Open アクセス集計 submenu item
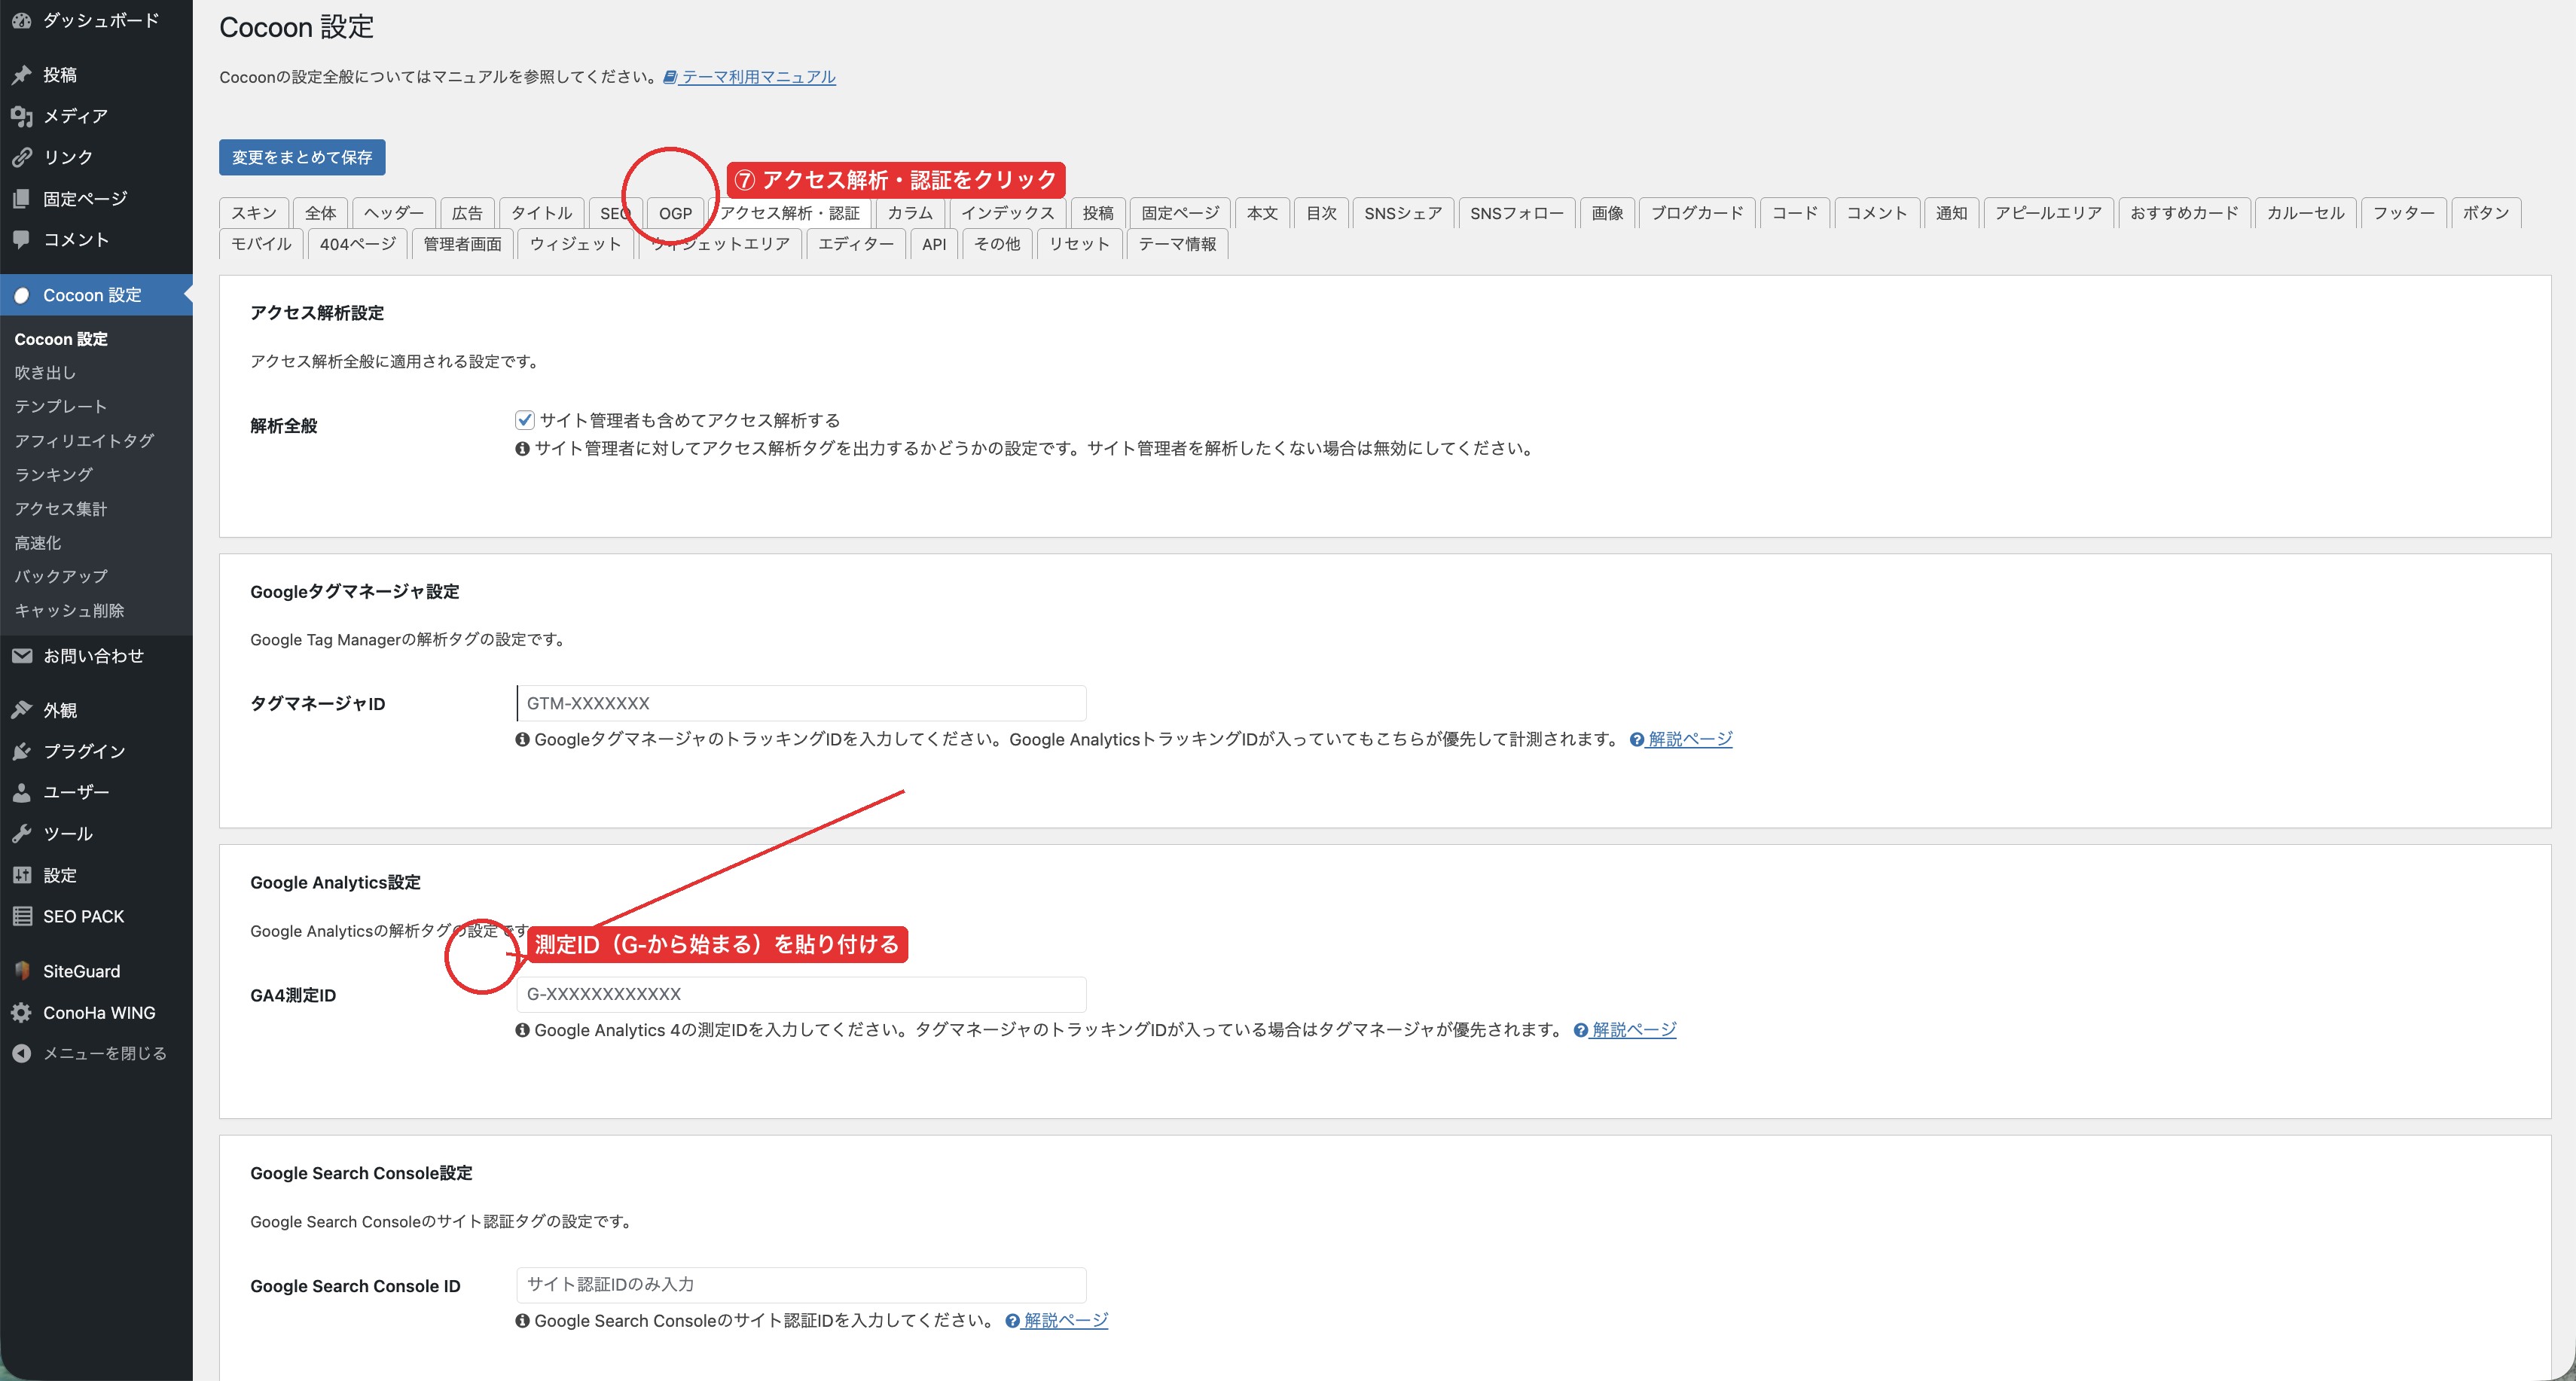The height and width of the screenshot is (1381, 2576). [60, 509]
